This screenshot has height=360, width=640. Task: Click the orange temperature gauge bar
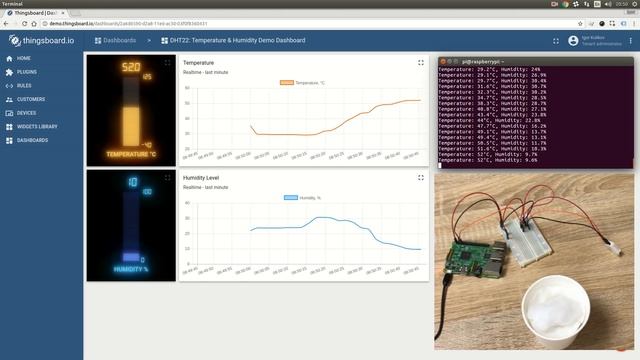tap(131, 126)
